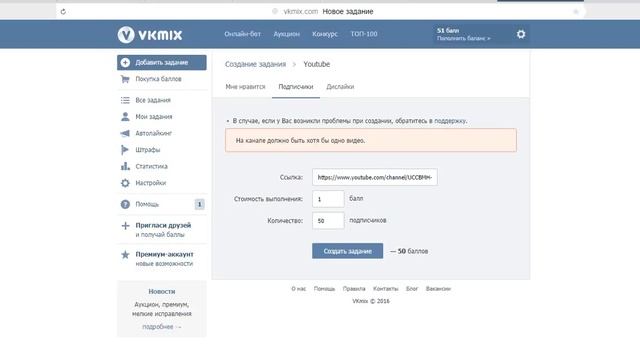Focus the Количество input field
Viewport: 640px width, 360px height.
(328, 220)
